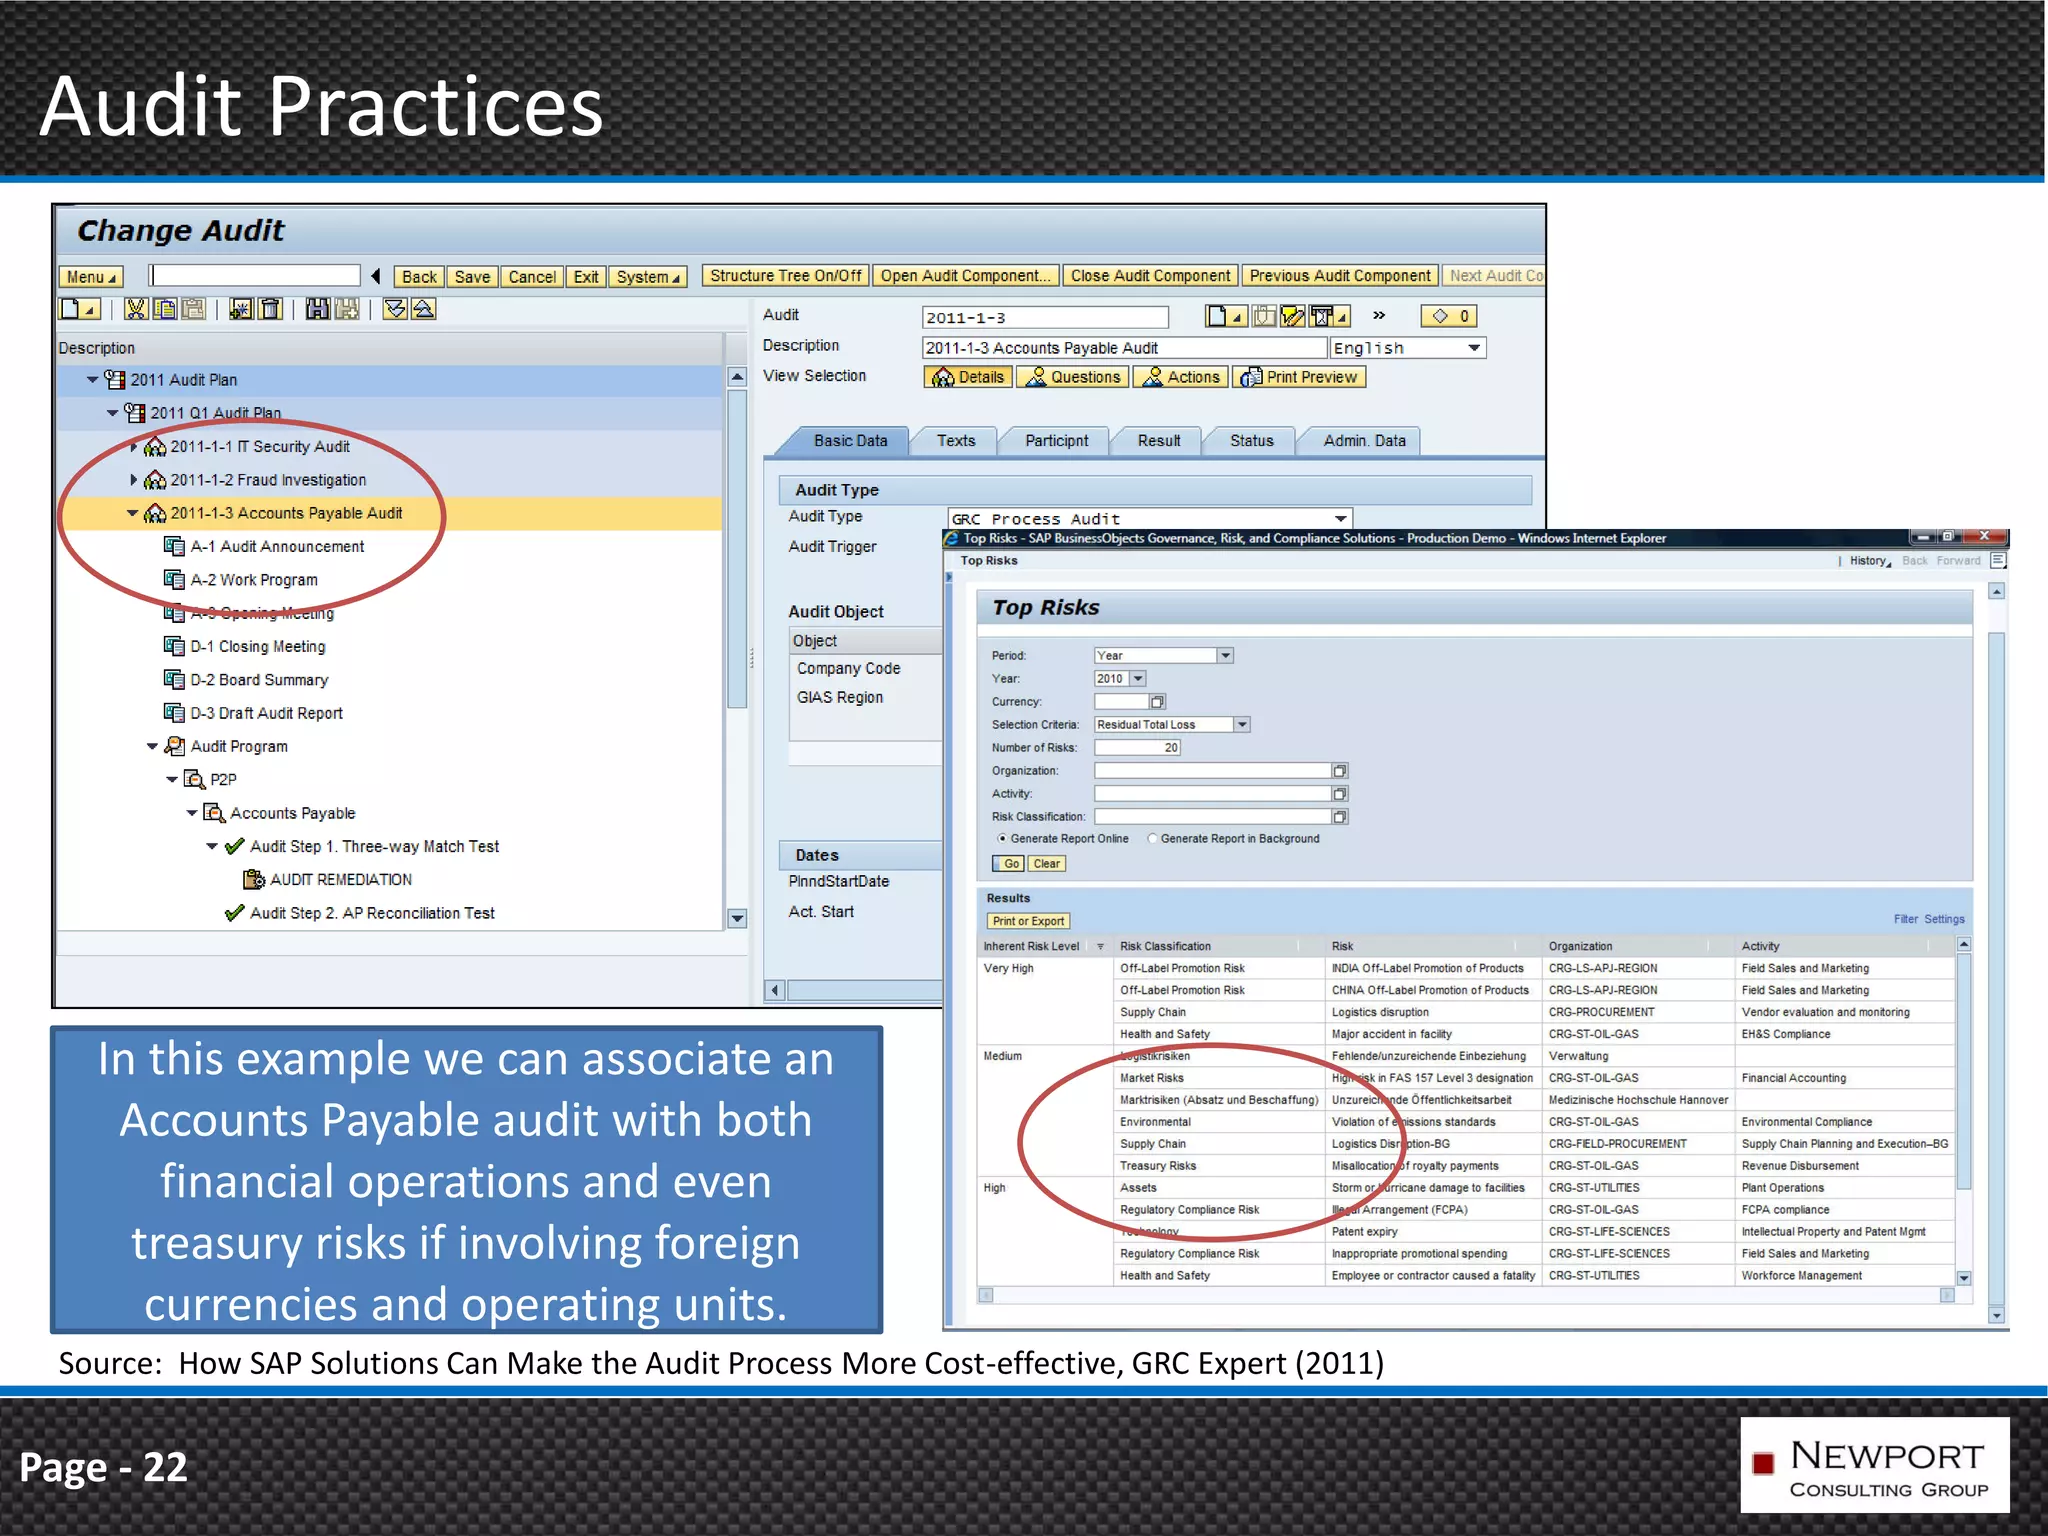
Task: Click the tree panel vertical scrollbar thumb
Action: 737,548
